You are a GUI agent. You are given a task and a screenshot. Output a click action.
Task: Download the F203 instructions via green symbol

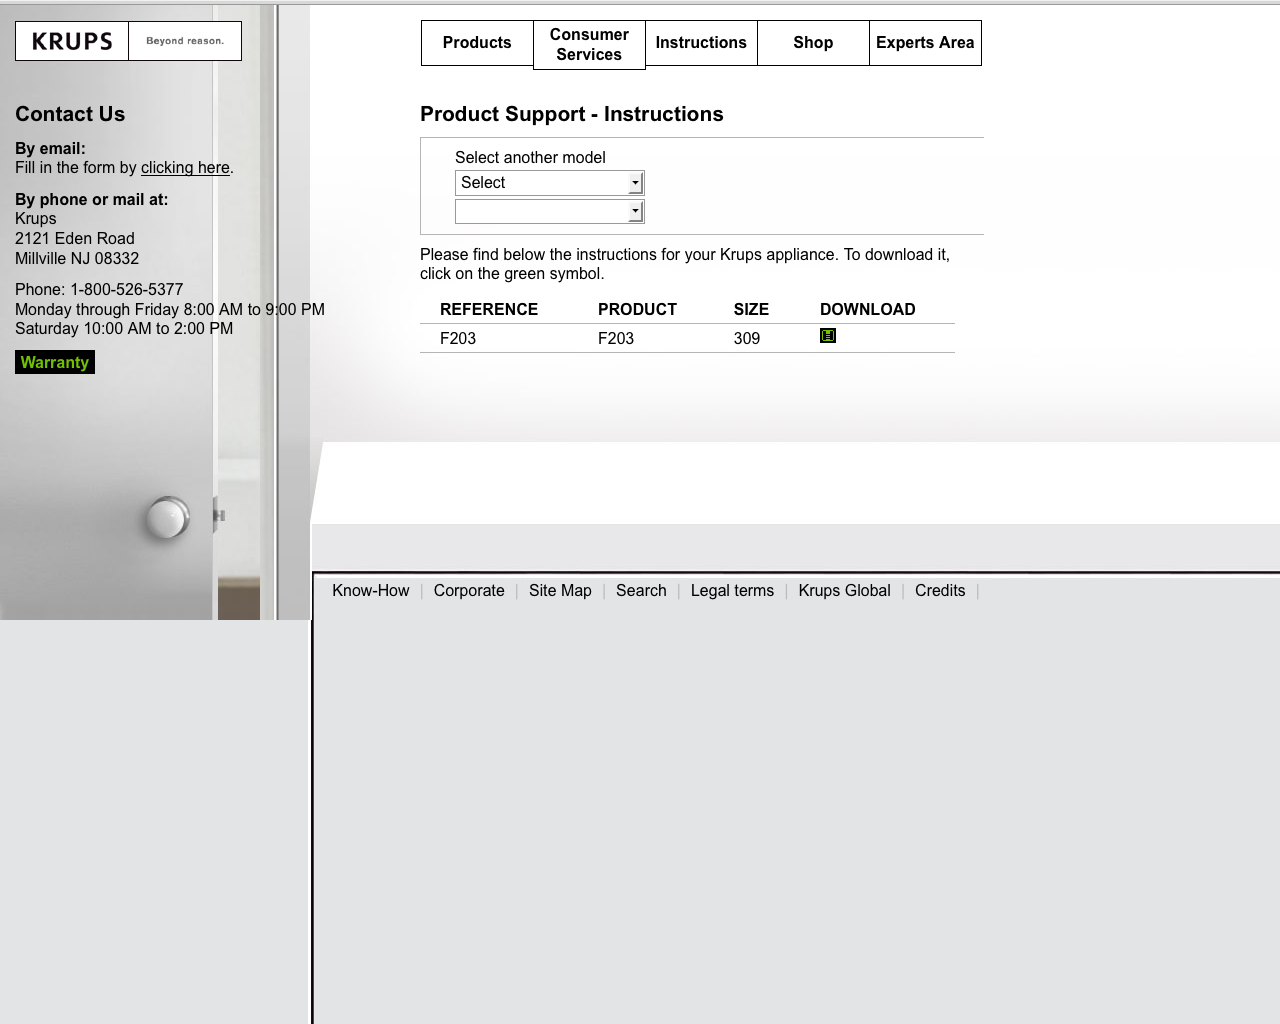tap(828, 336)
